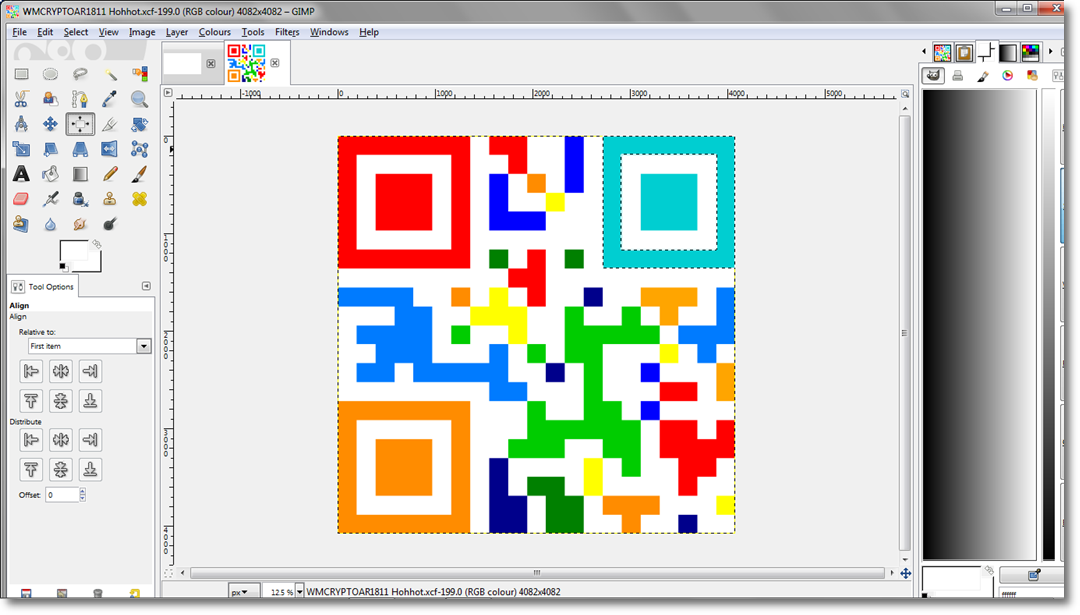Distribute bottoms of targets

[90, 470]
